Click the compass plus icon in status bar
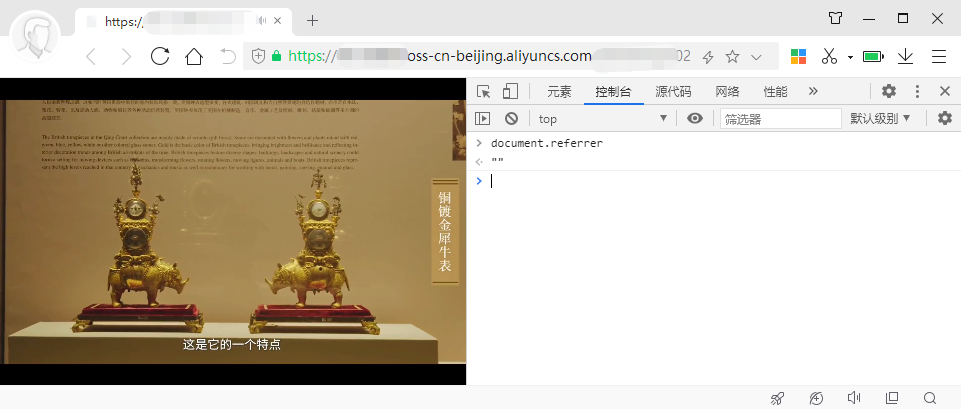 [816, 398]
